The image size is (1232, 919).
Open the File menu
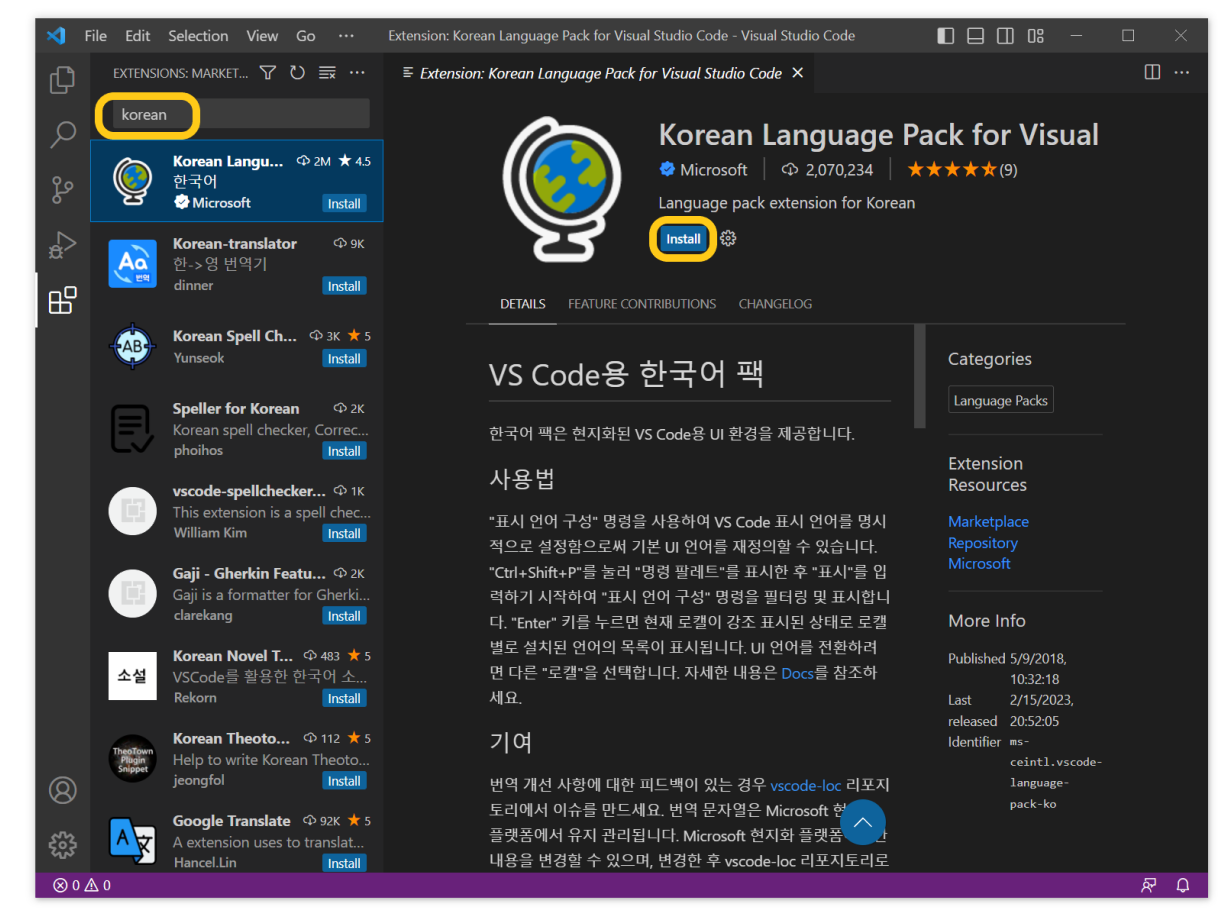96,36
